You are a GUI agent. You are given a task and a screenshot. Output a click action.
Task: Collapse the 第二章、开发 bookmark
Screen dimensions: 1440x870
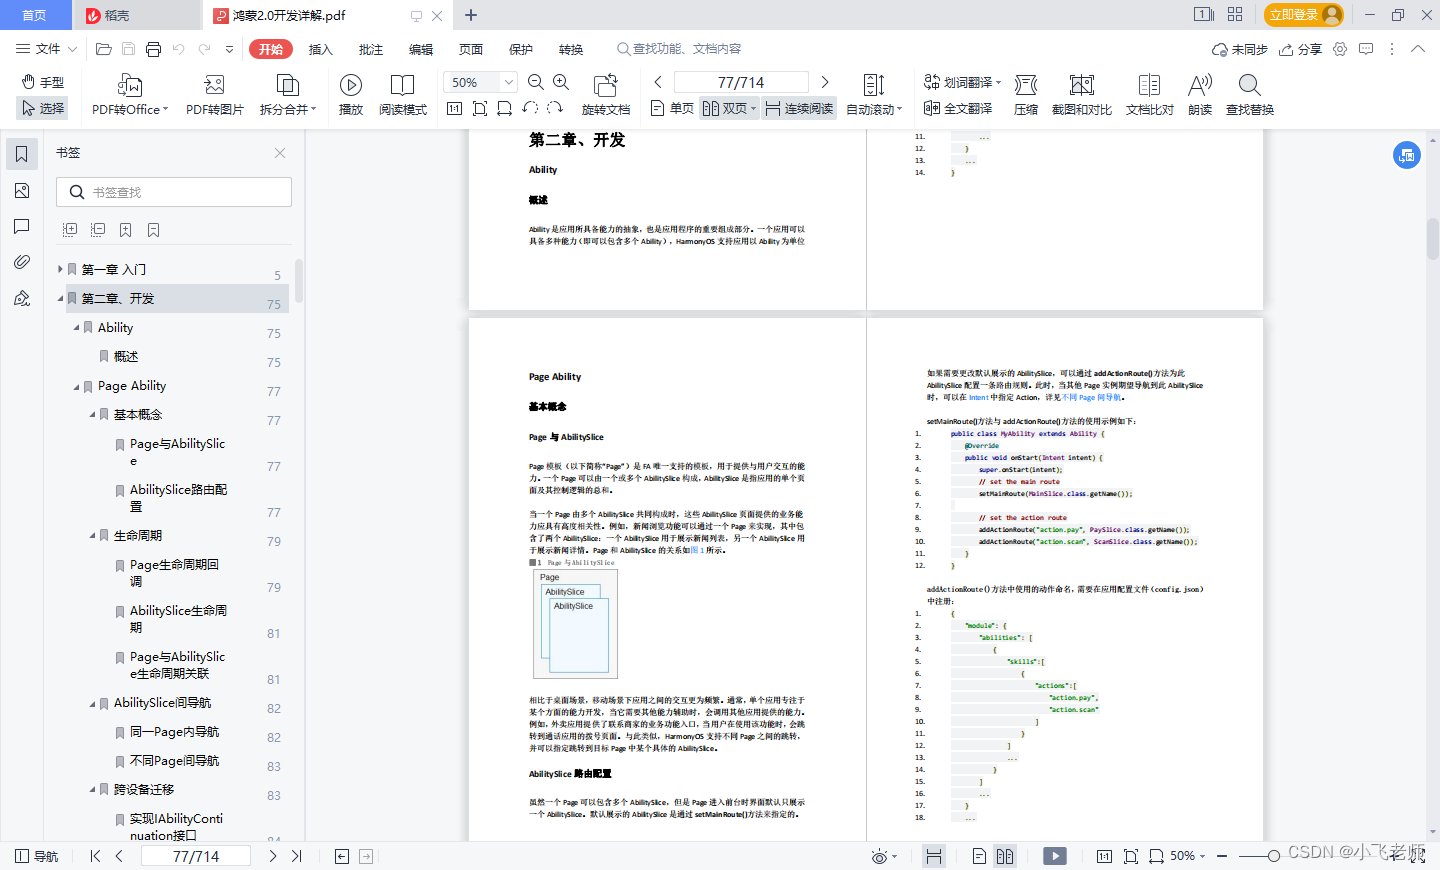point(60,298)
